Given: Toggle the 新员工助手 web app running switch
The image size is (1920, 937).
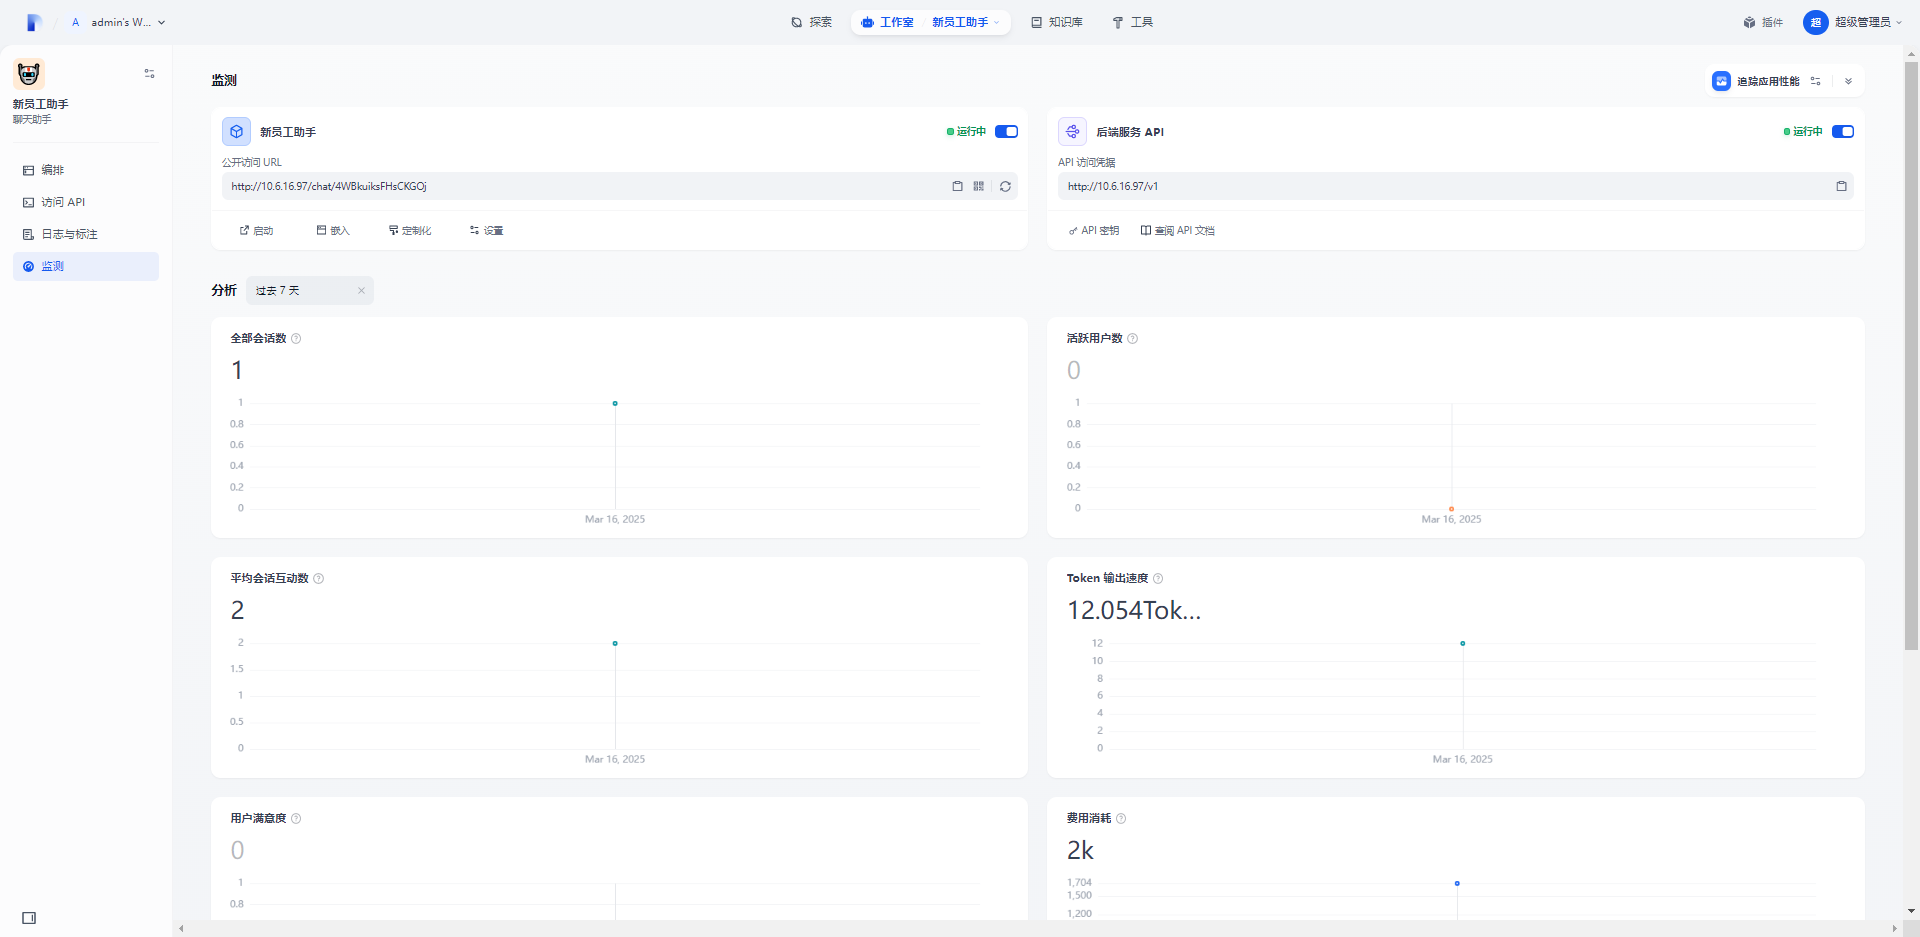Looking at the screenshot, I should 1006,131.
